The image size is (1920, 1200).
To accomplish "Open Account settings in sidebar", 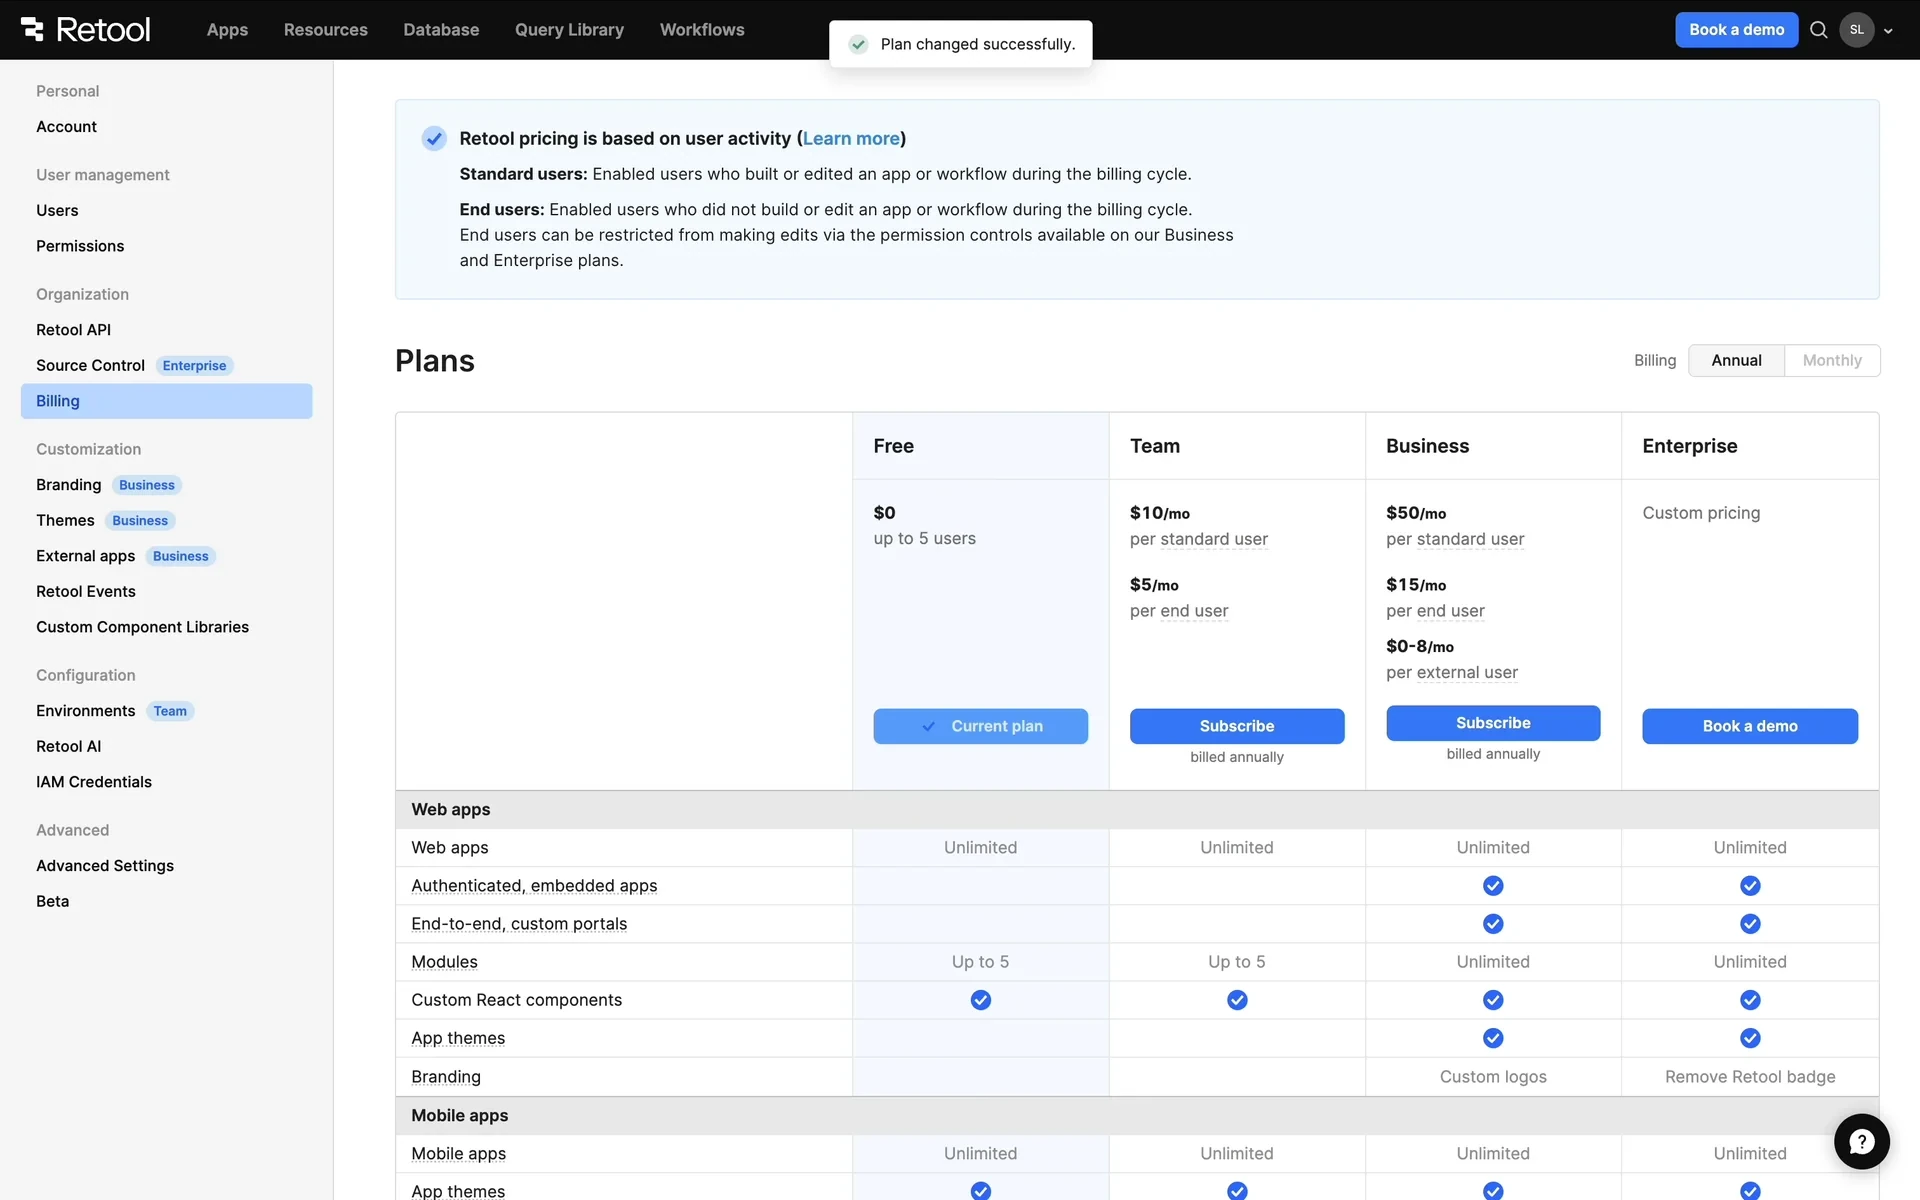I will (x=66, y=127).
